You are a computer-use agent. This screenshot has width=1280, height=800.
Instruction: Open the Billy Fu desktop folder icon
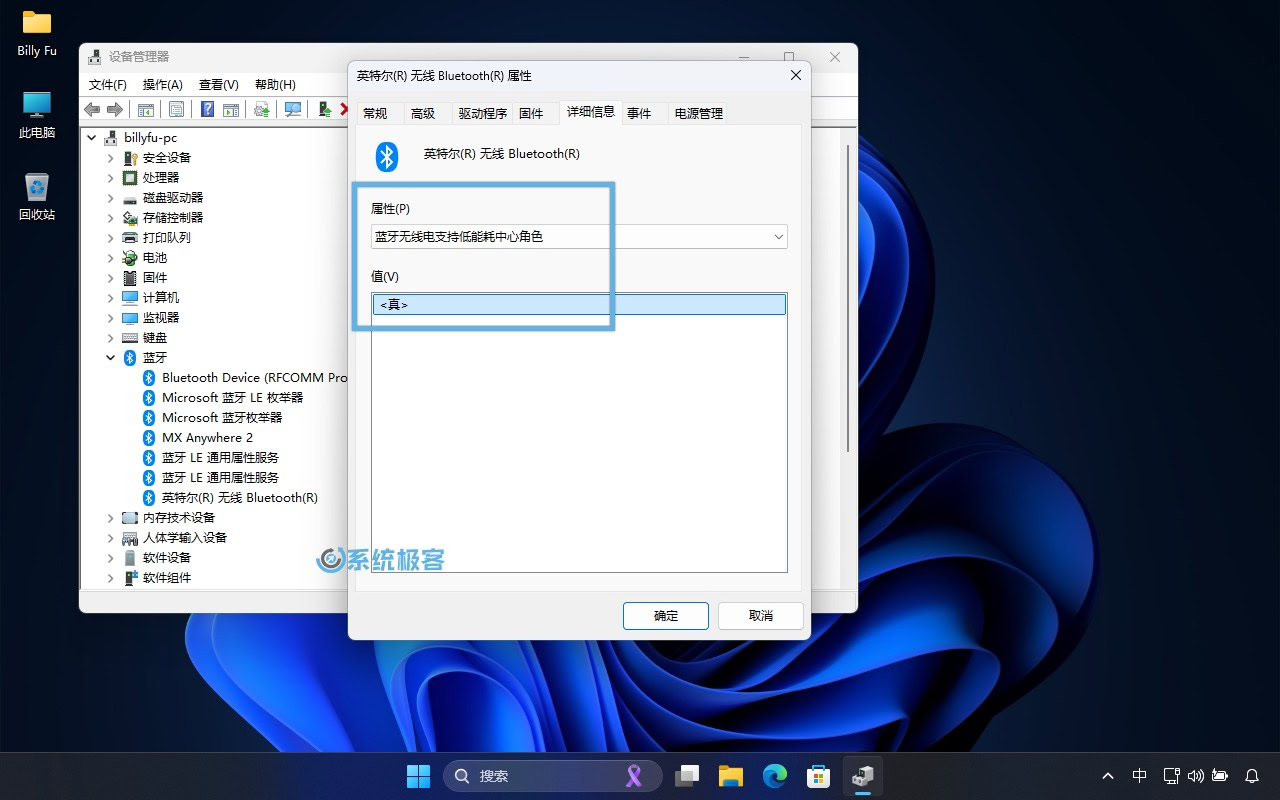click(37, 22)
